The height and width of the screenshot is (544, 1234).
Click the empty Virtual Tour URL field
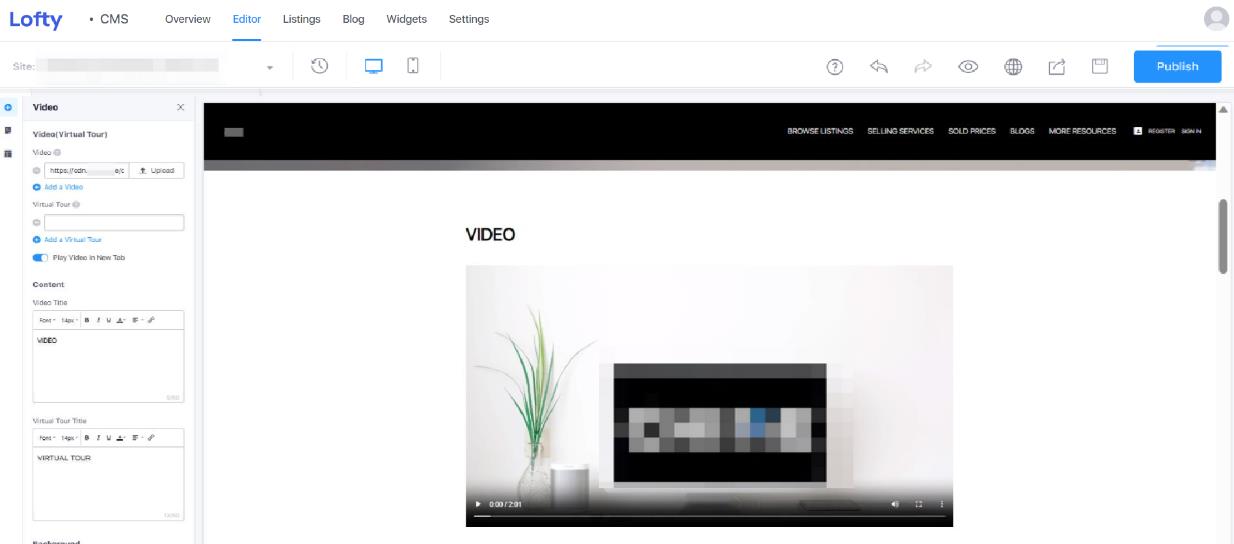tap(114, 222)
